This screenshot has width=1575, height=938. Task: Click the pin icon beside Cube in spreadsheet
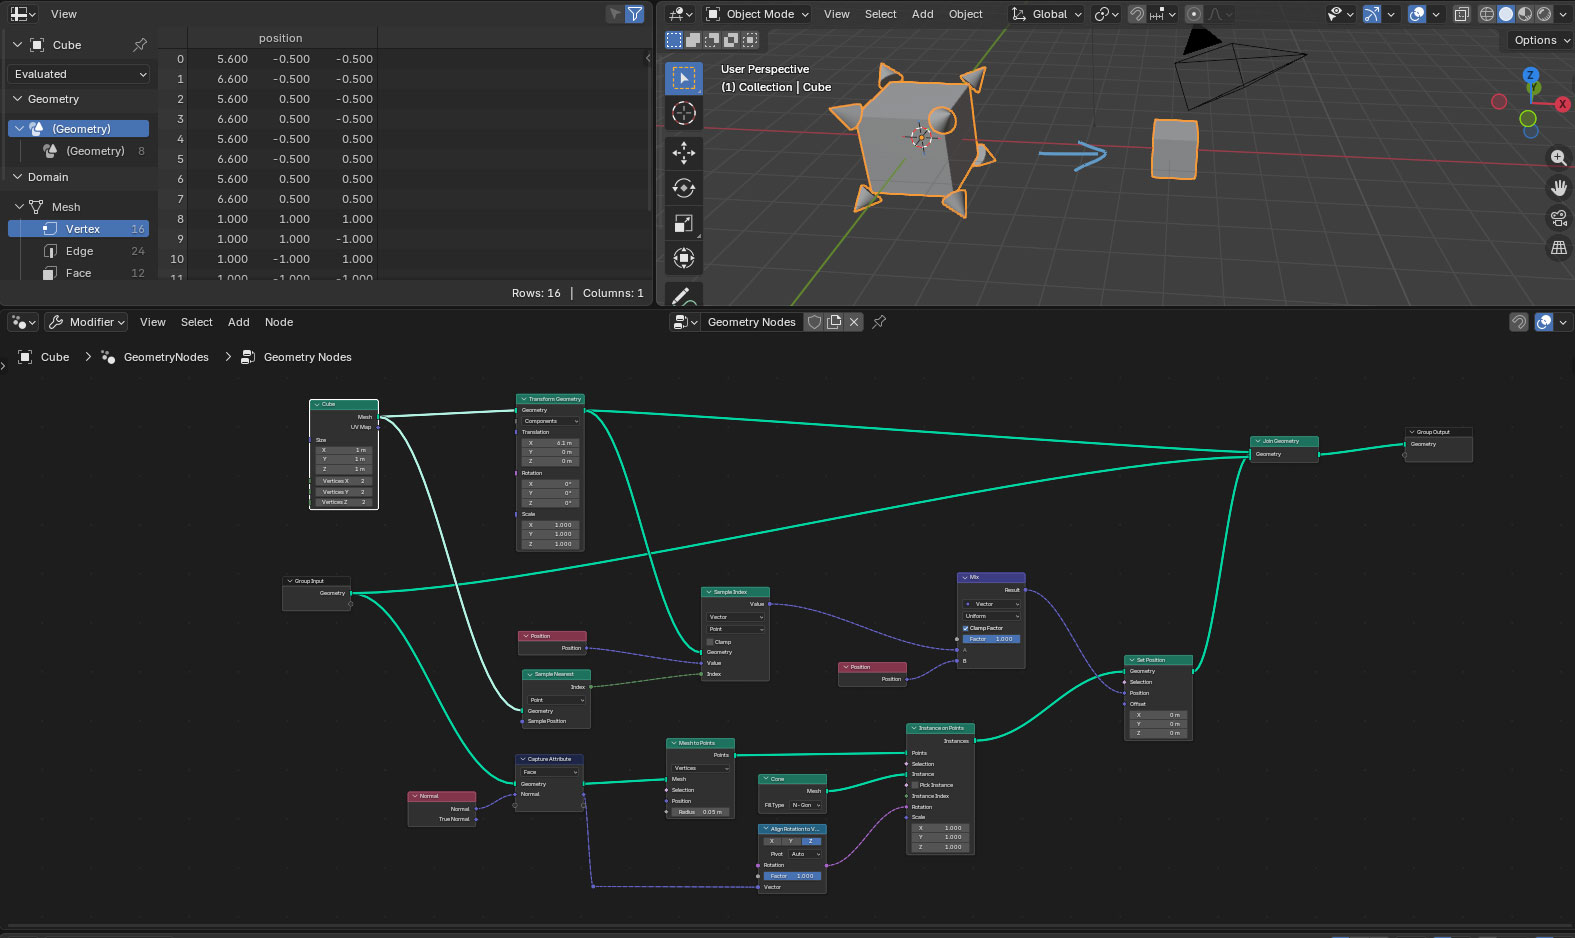tap(140, 45)
